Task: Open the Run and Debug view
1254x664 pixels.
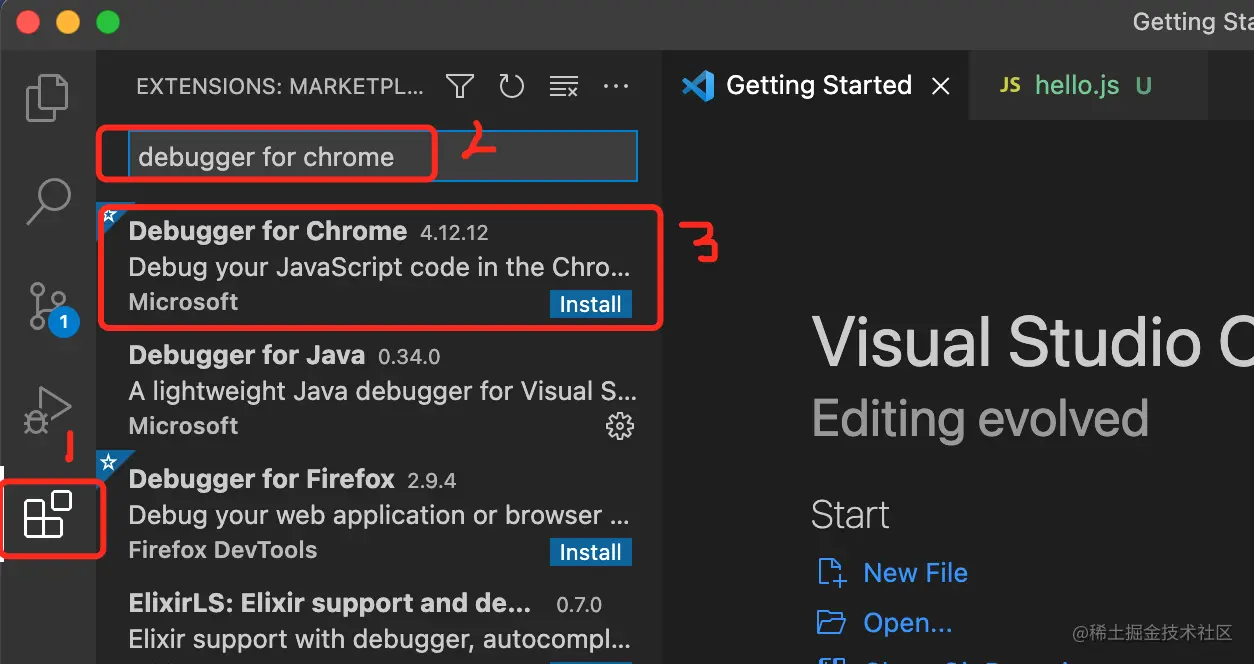Action: 47,410
